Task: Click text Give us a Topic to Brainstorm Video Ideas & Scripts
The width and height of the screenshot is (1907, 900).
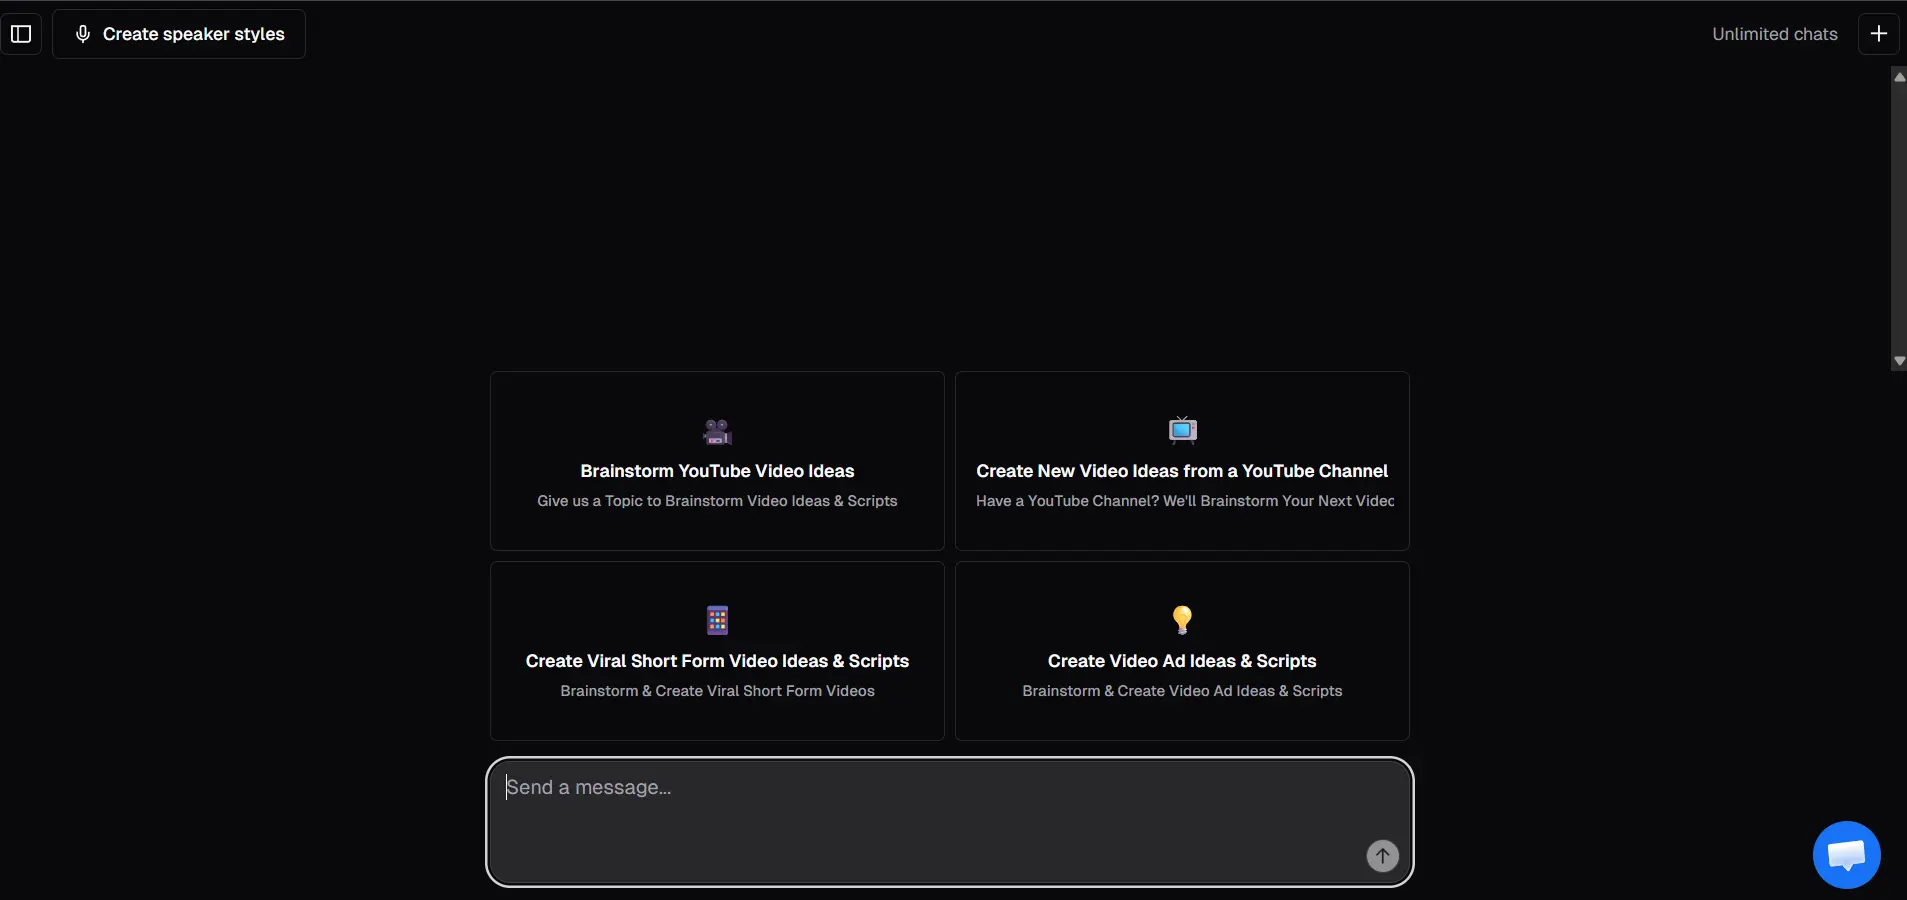Action: point(717,501)
